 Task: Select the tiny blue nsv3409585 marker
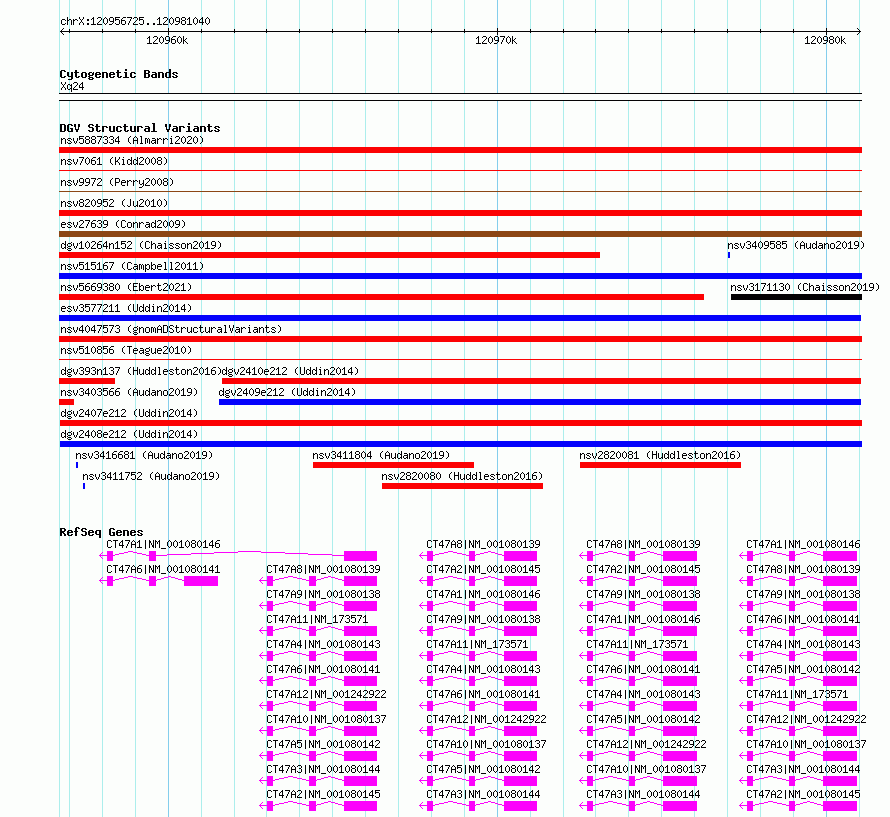729,255
